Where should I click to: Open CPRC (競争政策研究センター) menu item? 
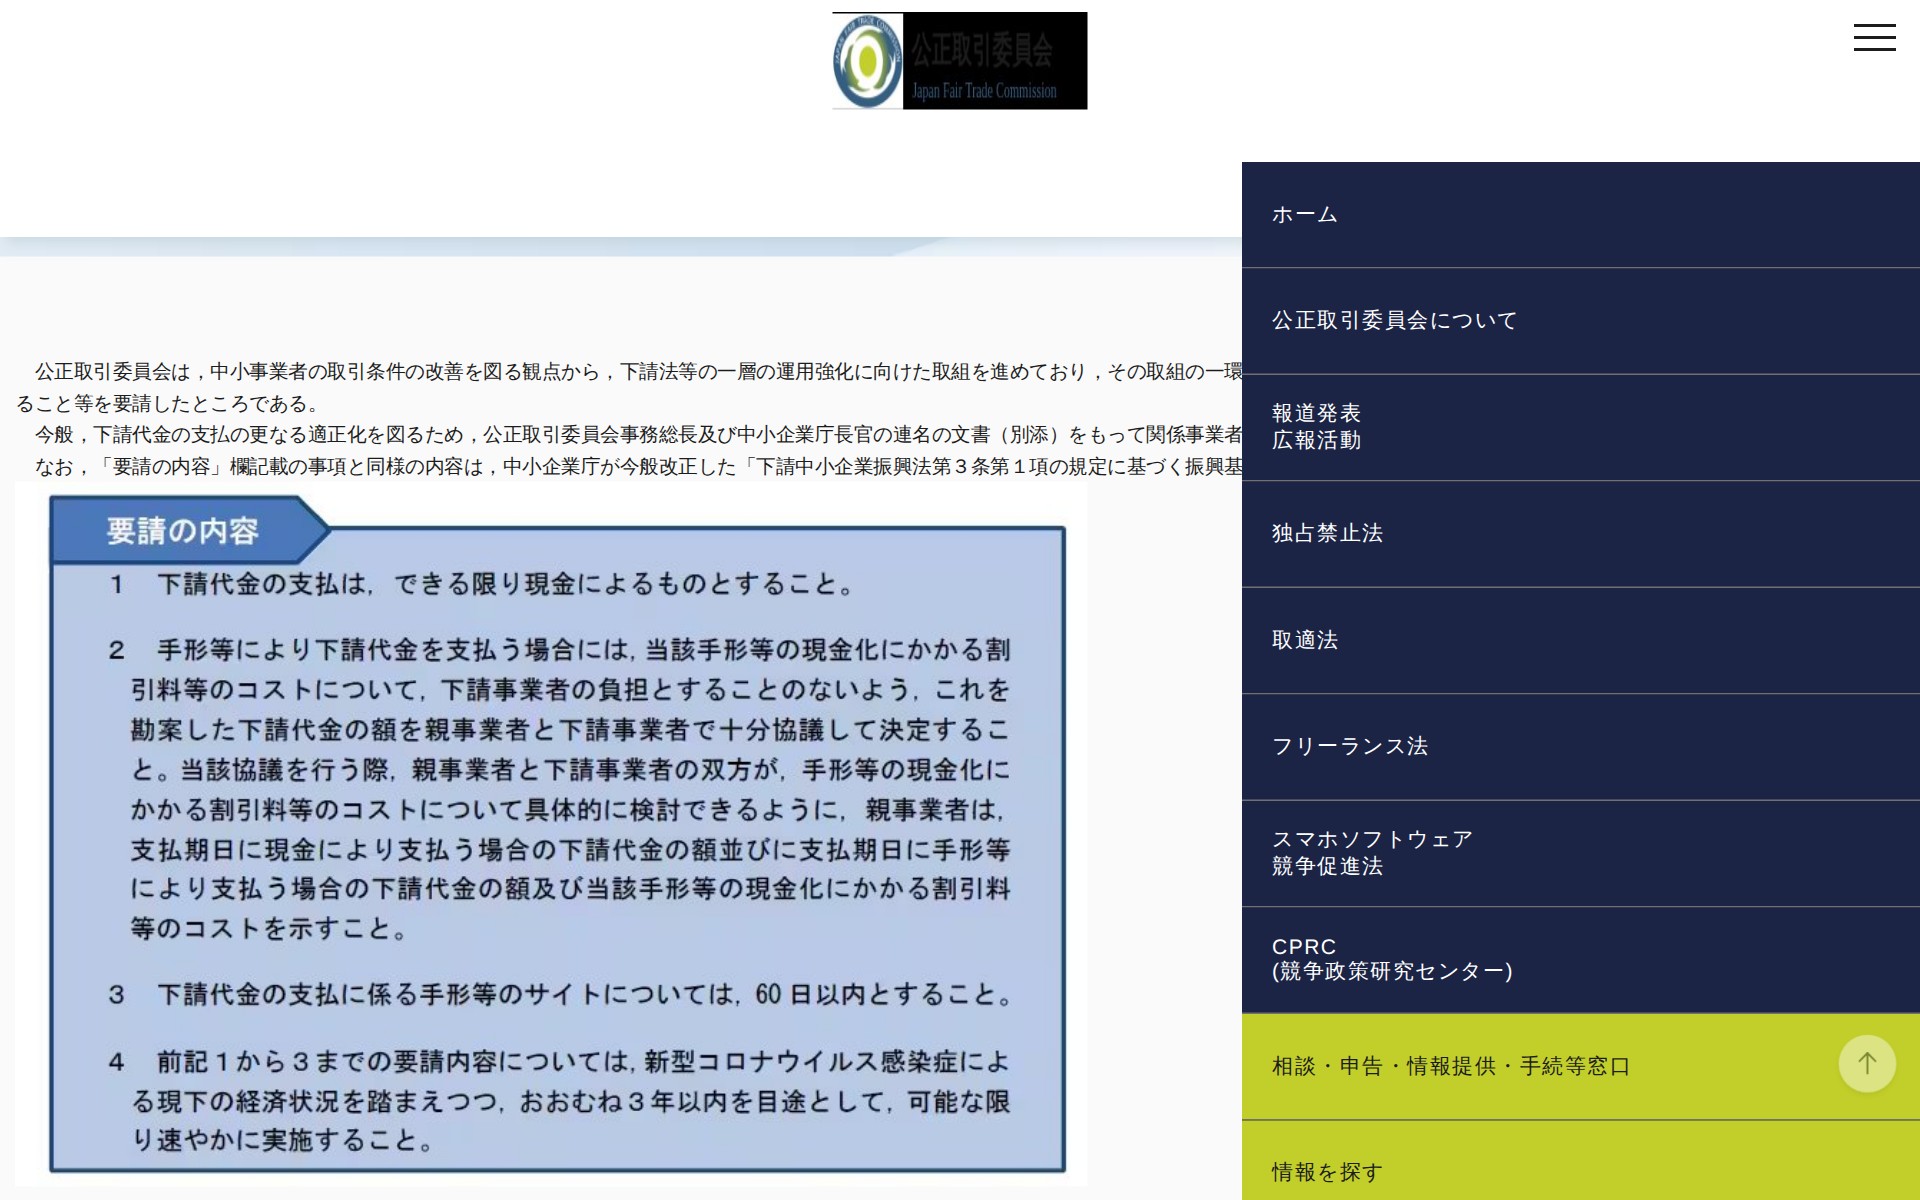[1391, 960]
